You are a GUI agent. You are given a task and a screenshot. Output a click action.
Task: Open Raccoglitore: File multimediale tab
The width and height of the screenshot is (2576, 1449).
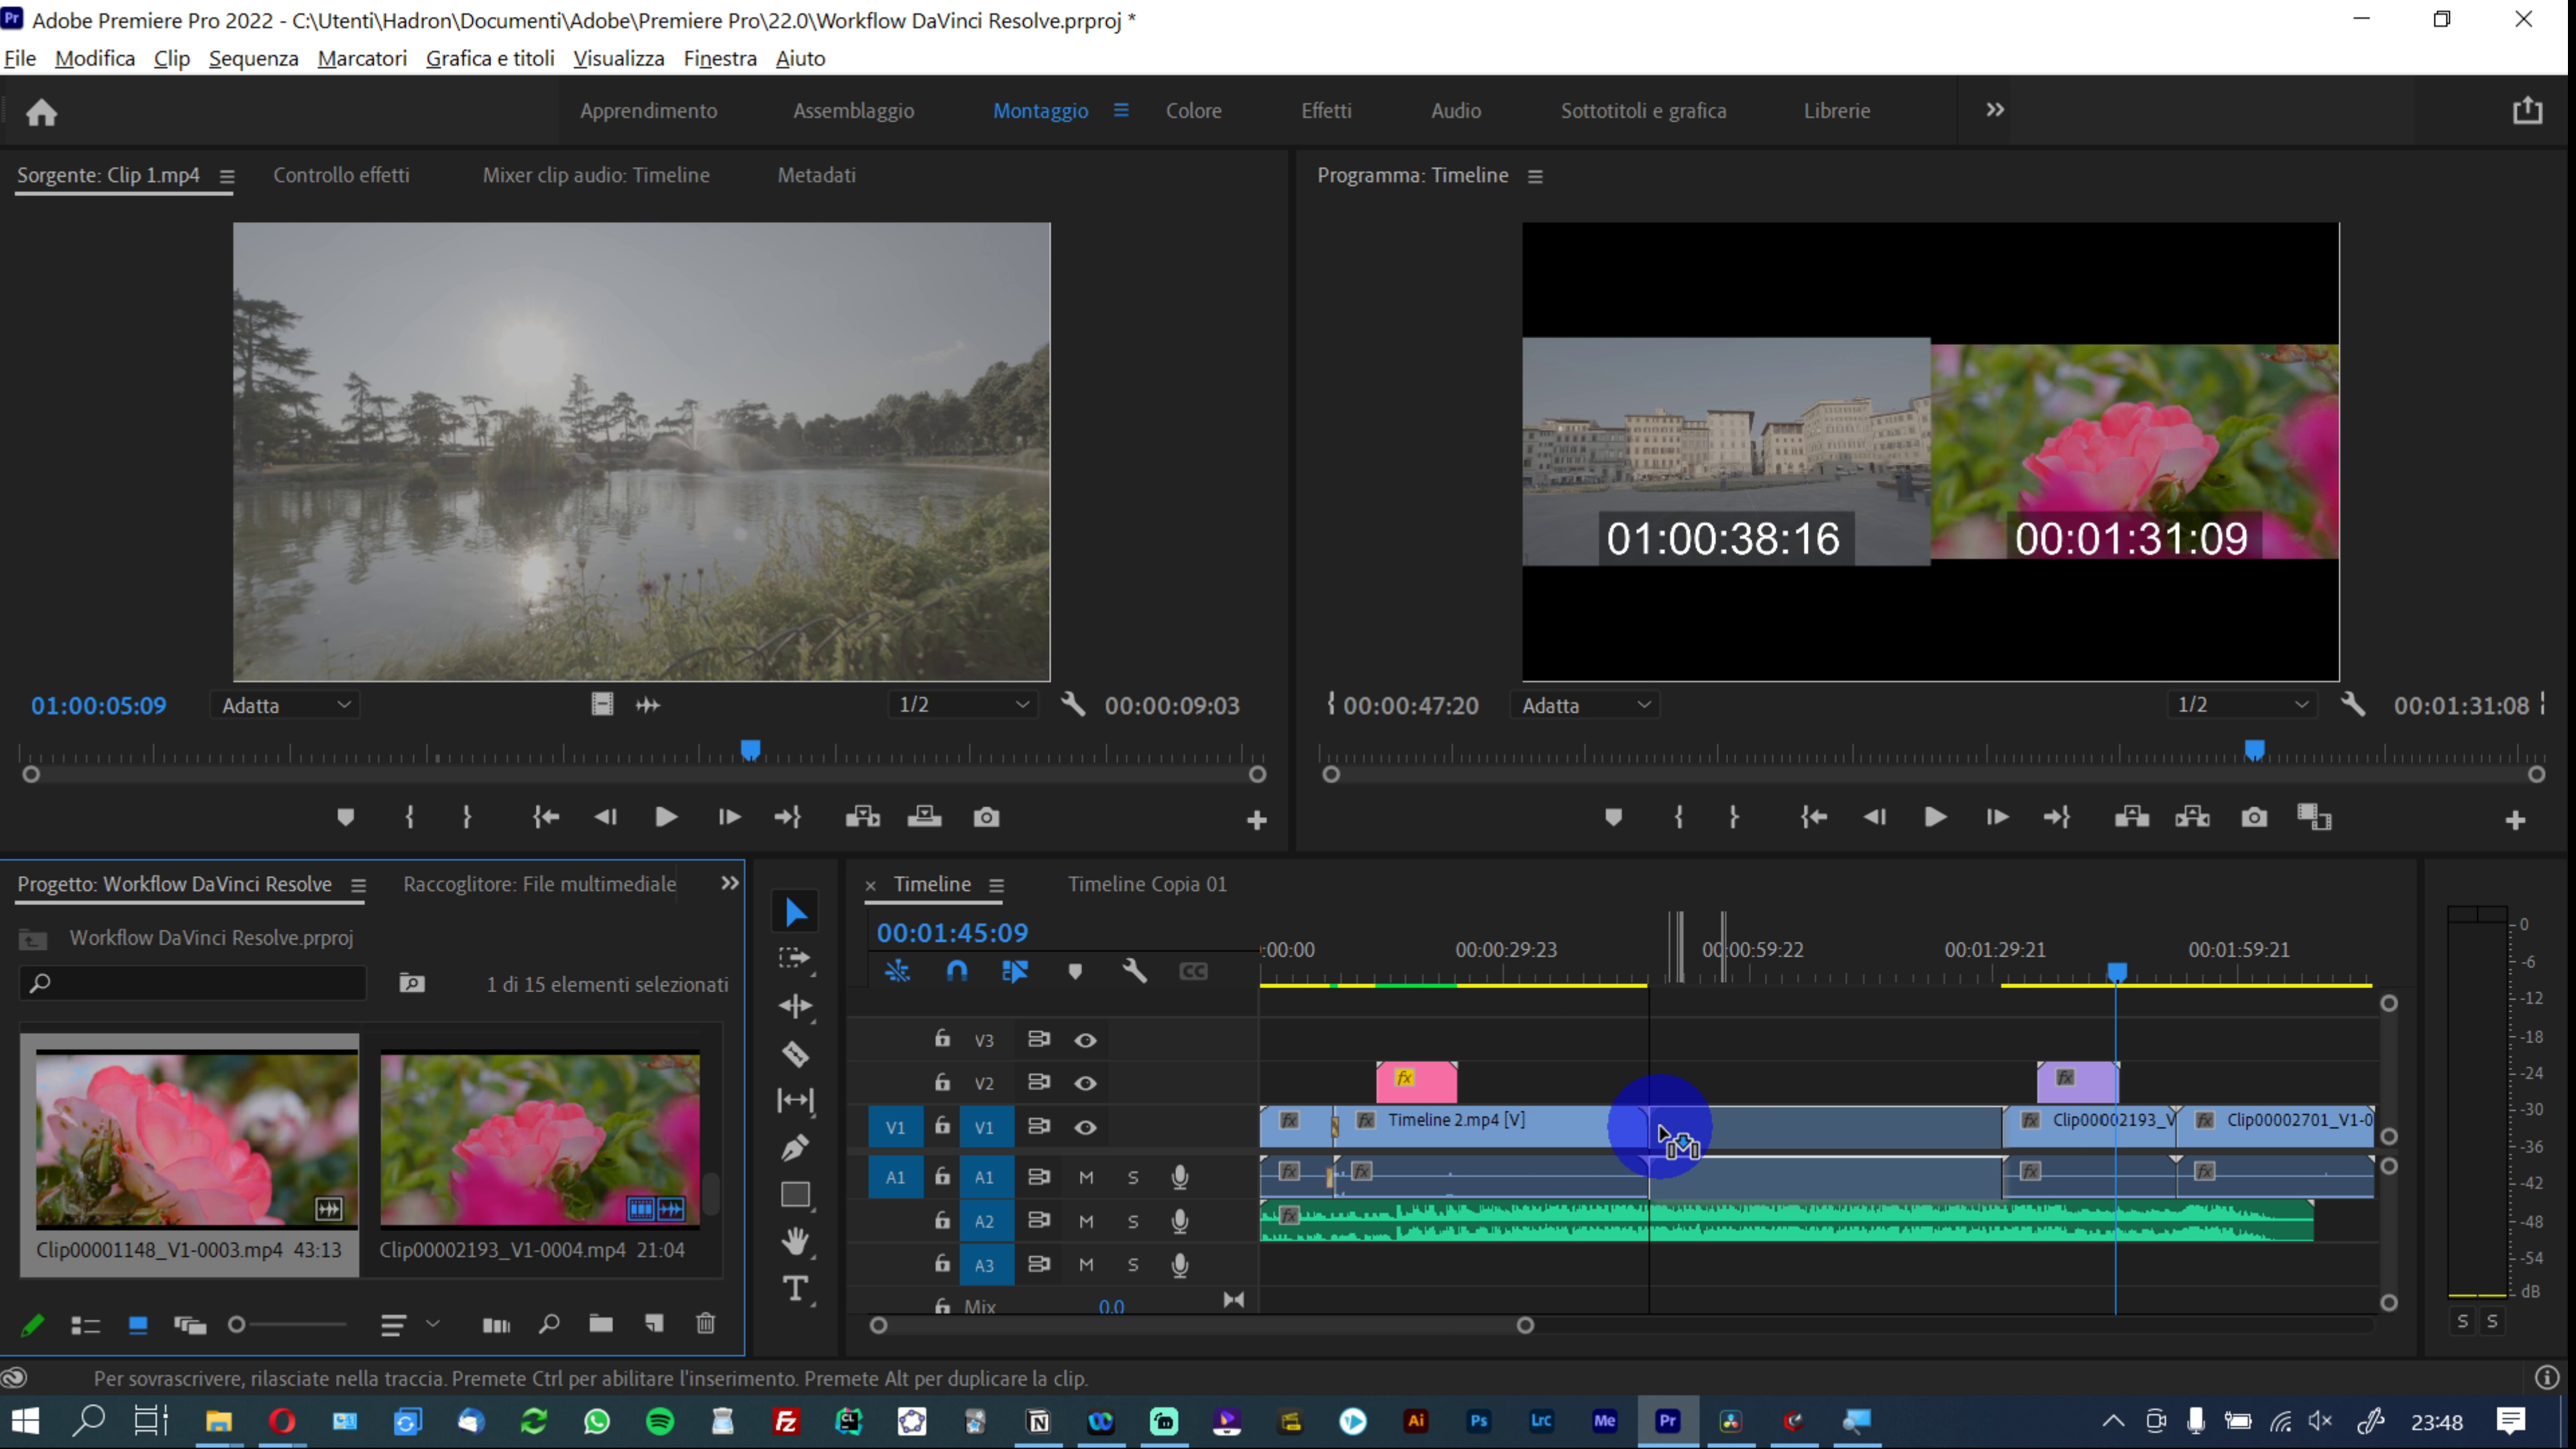click(540, 884)
